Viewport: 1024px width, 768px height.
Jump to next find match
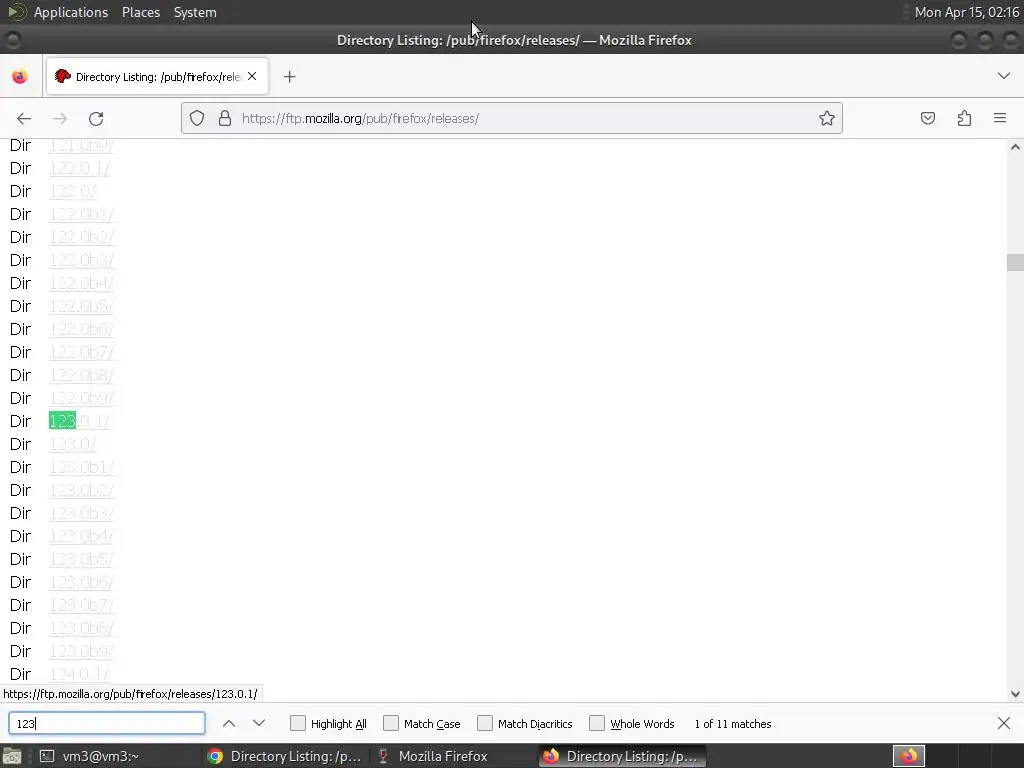coord(259,724)
